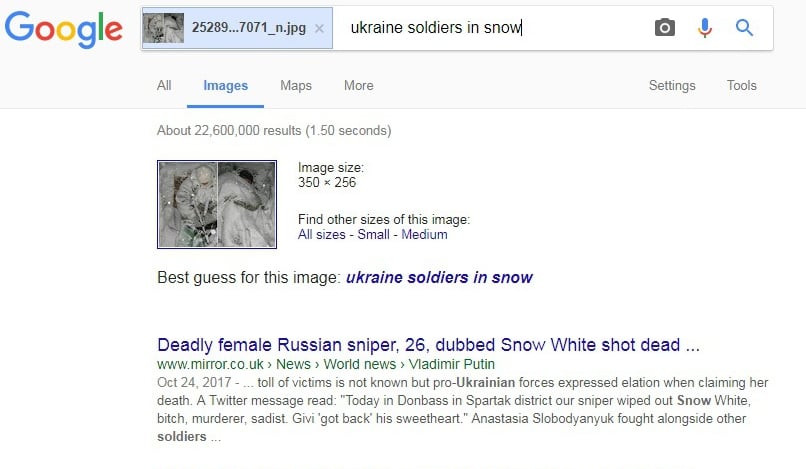This screenshot has height=469, width=806.
Task: Click the soldiers in snow result thumbnail
Action: [x=217, y=204]
